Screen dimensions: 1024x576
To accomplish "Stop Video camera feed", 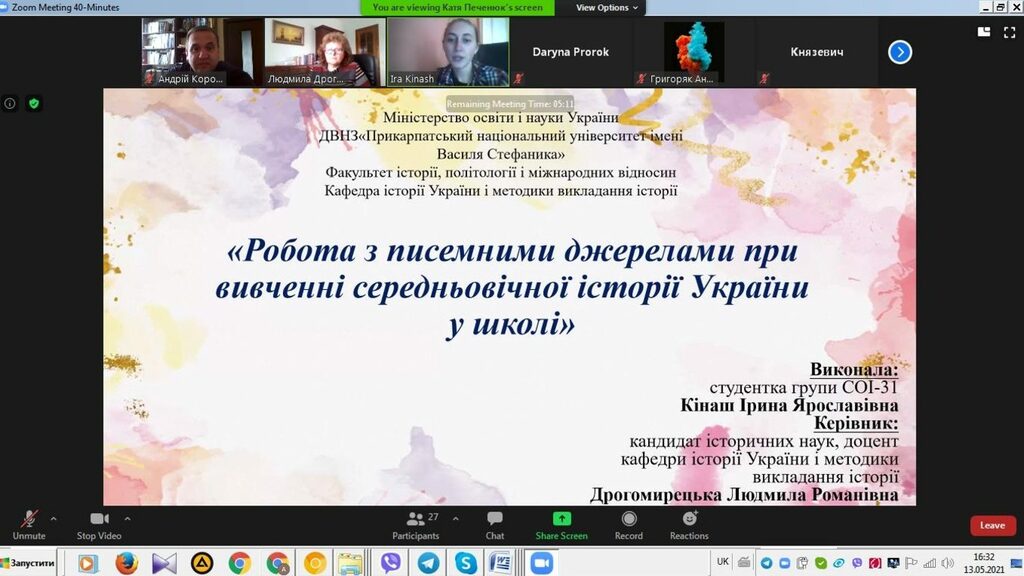I will pyautogui.click(x=99, y=524).
